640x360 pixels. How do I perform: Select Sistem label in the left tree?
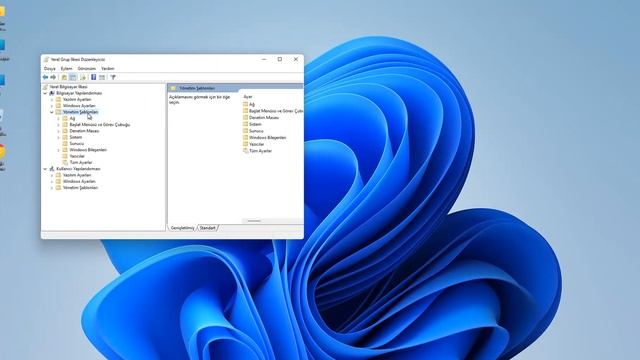point(76,137)
